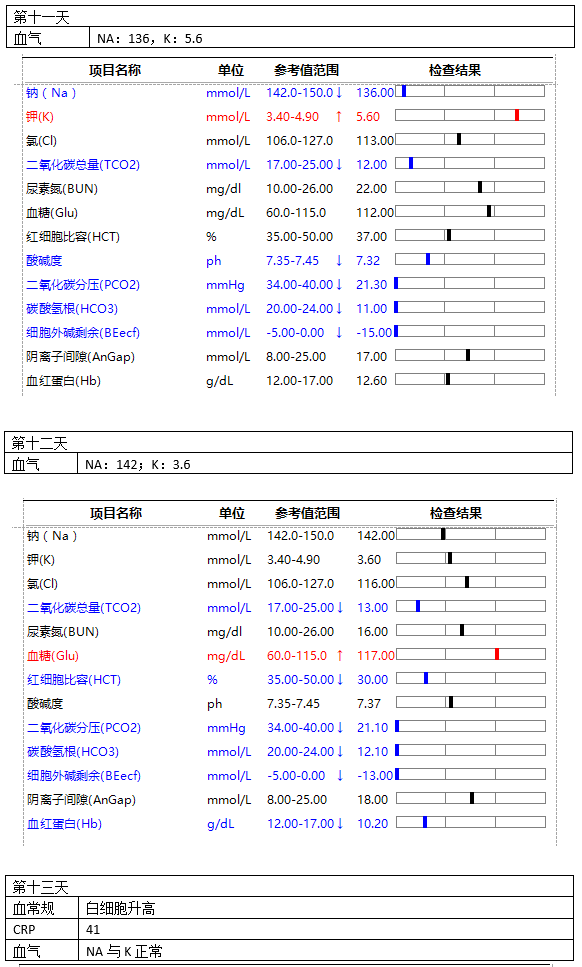Click the 第十一天 day heading
Image resolution: width=582 pixels, height=967 pixels.
(41, 17)
